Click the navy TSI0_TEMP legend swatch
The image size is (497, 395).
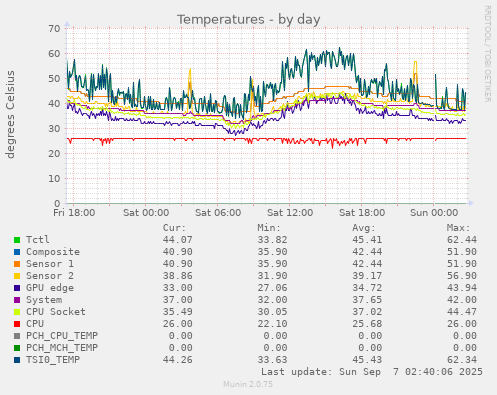pos(17,360)
